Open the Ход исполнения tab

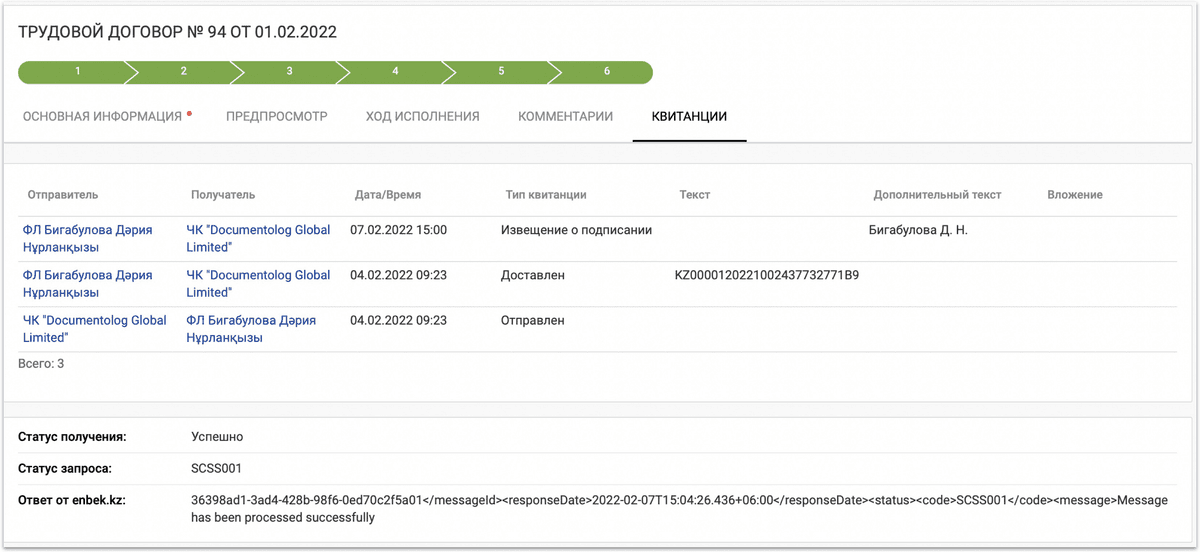(422, 116)
